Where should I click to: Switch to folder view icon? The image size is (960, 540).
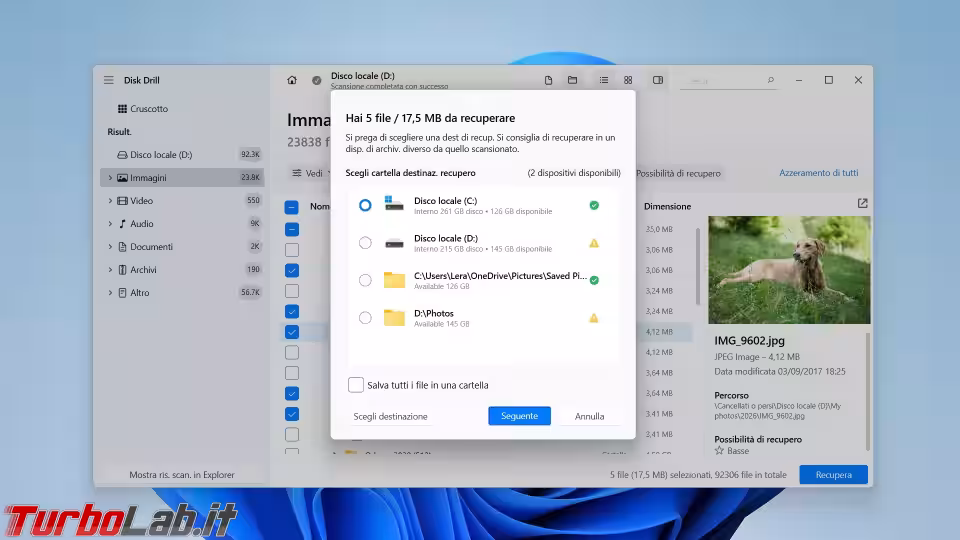pos(573,80)
